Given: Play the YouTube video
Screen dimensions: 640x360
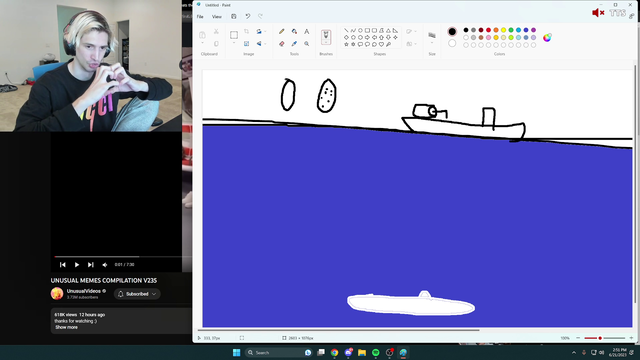Looking at the screenshot, I should pos(76,265).
